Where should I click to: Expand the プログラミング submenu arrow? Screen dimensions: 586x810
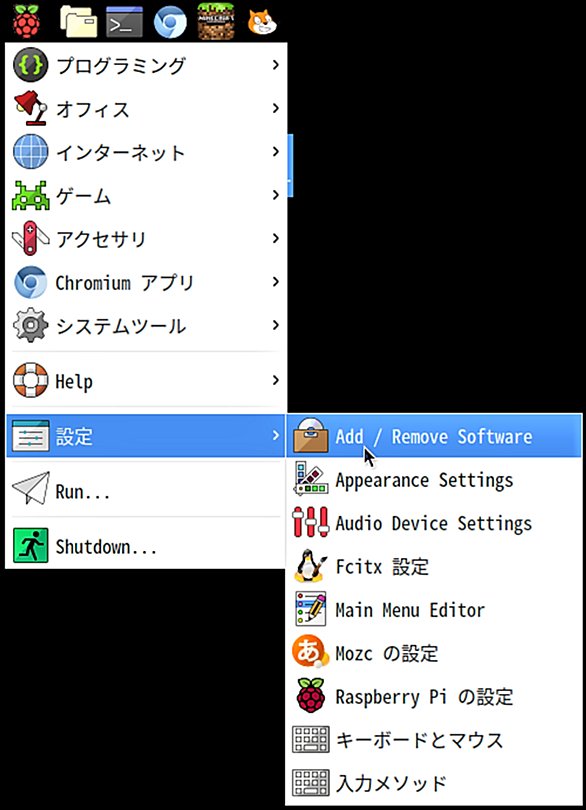(x=275, y=65)
